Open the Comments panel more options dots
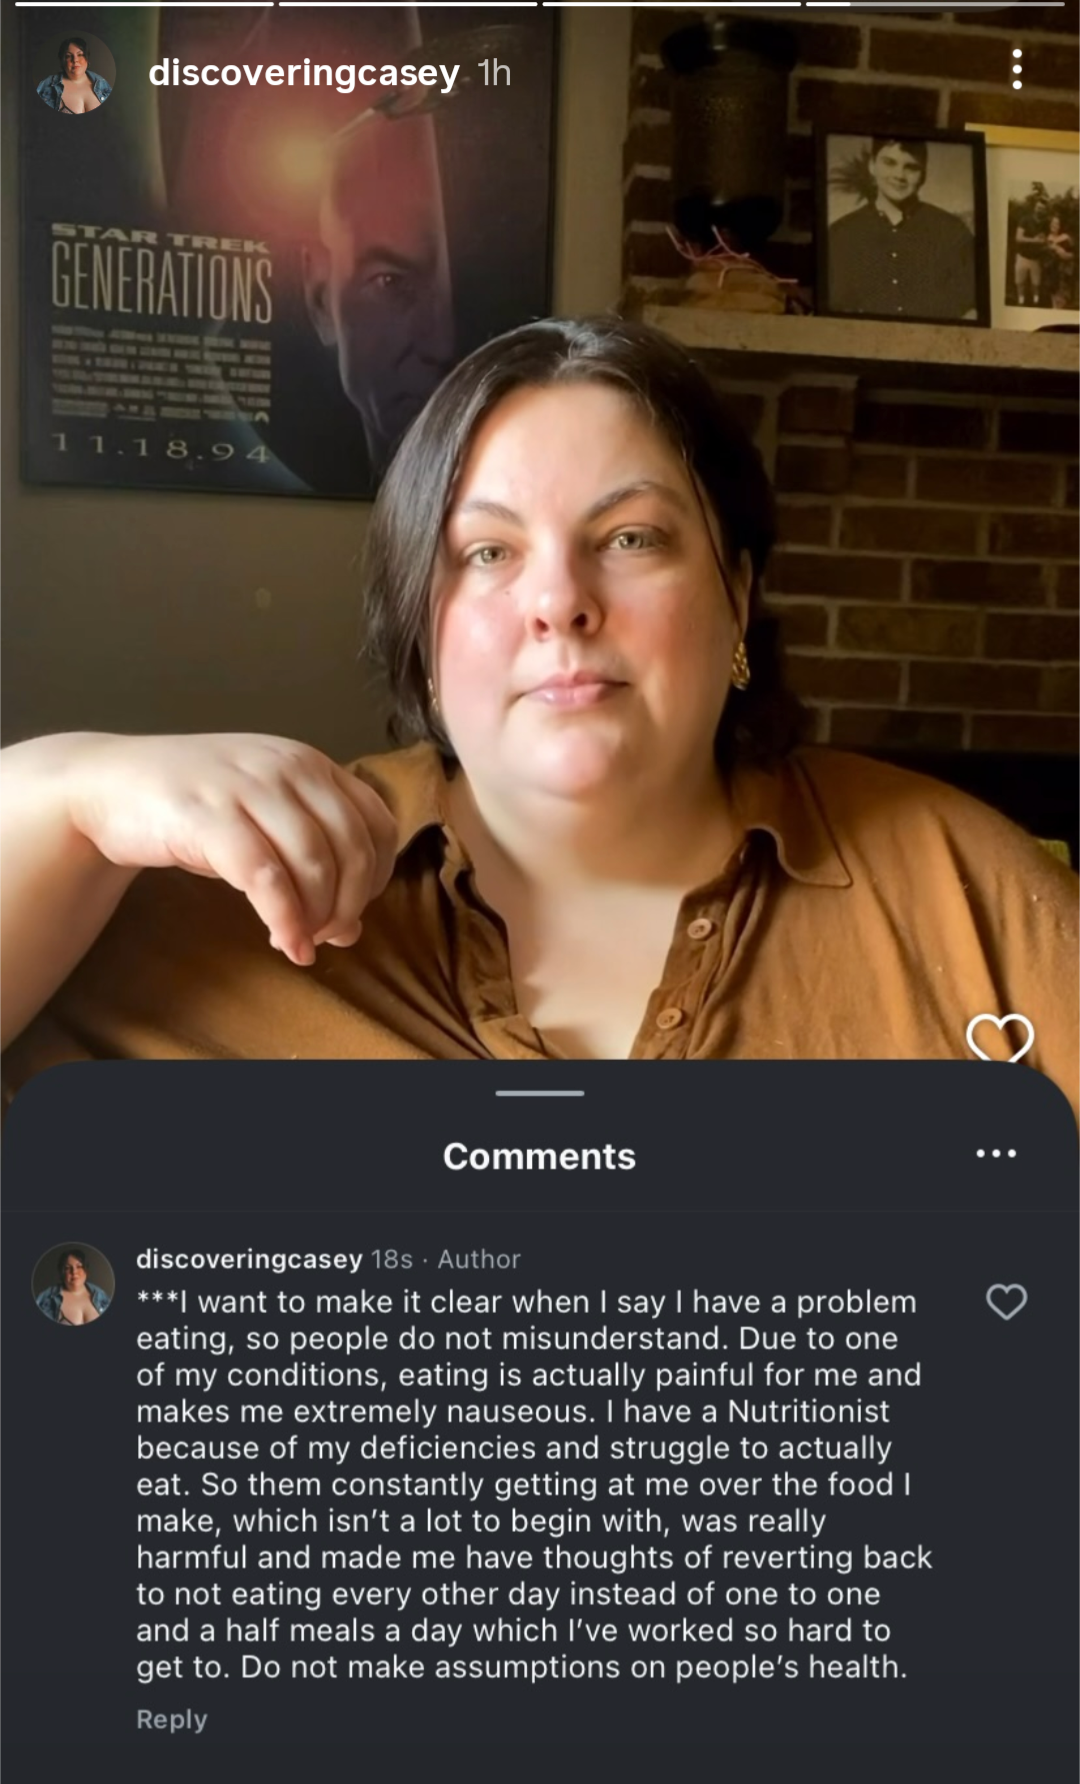Screen dimensions: 1080x1784 [996, 1154]
